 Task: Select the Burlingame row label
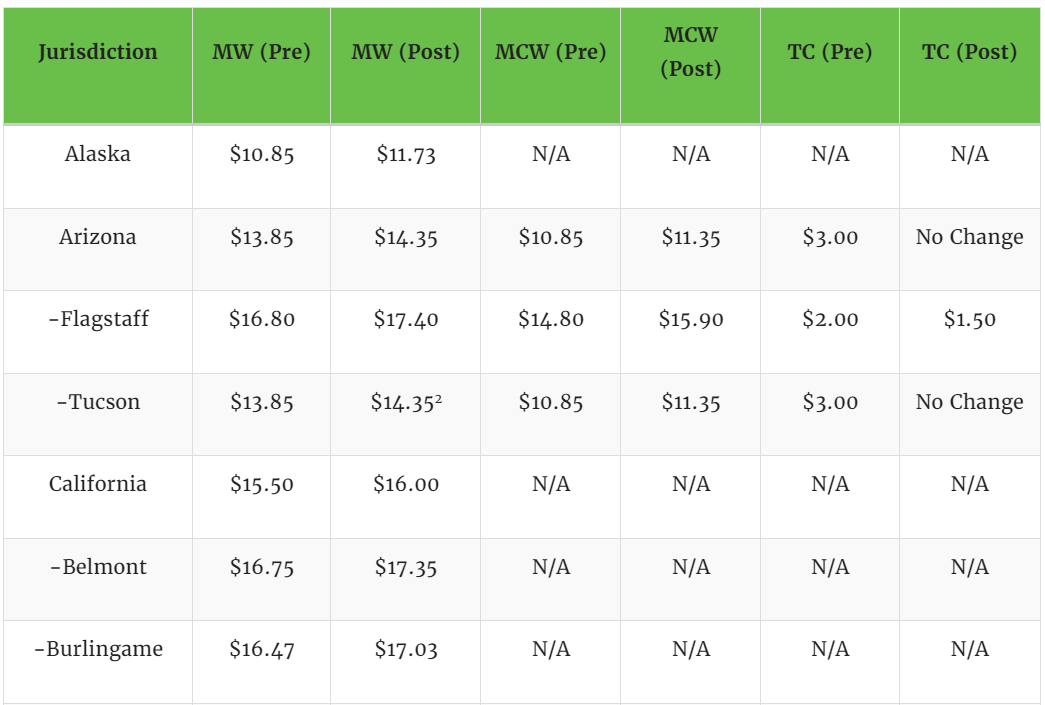coord(98,649)
